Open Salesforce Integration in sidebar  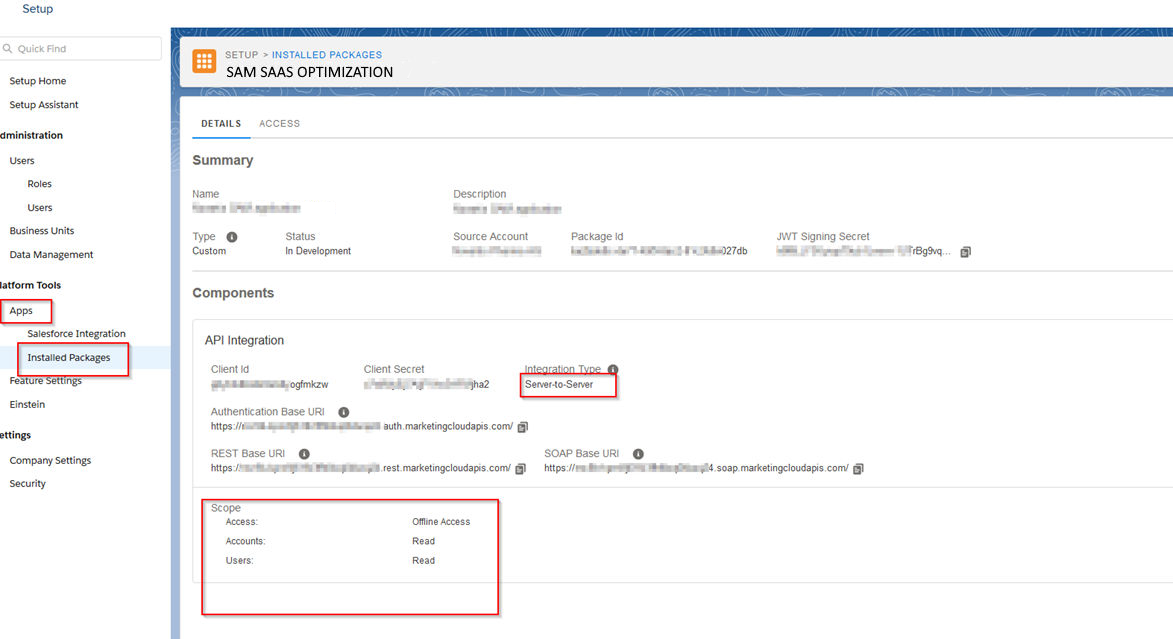click(x=76, y=334)
